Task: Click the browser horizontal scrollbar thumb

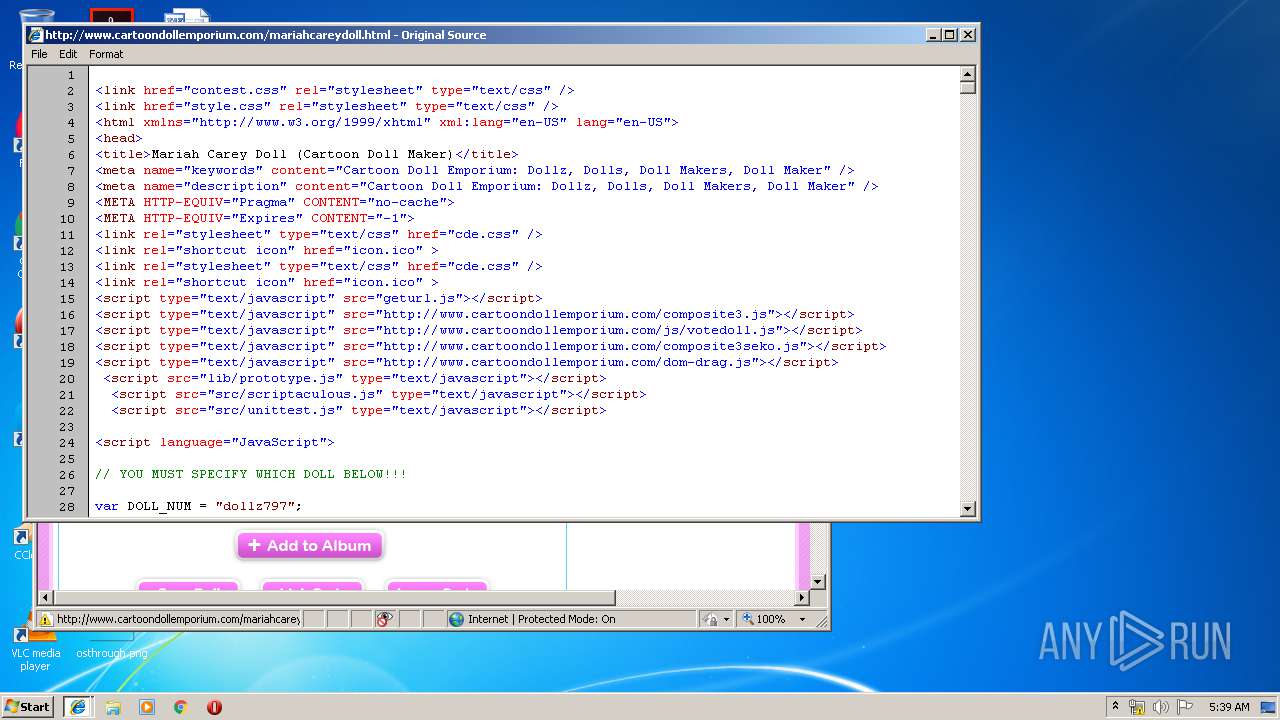Action: [x=333, y=598]
